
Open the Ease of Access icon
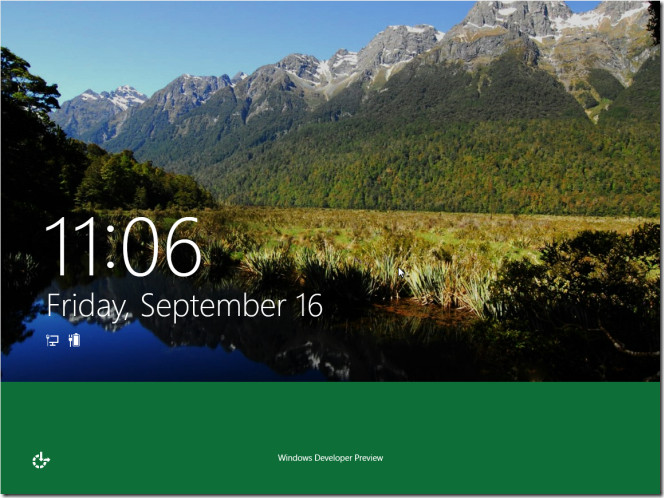[41, 460]
